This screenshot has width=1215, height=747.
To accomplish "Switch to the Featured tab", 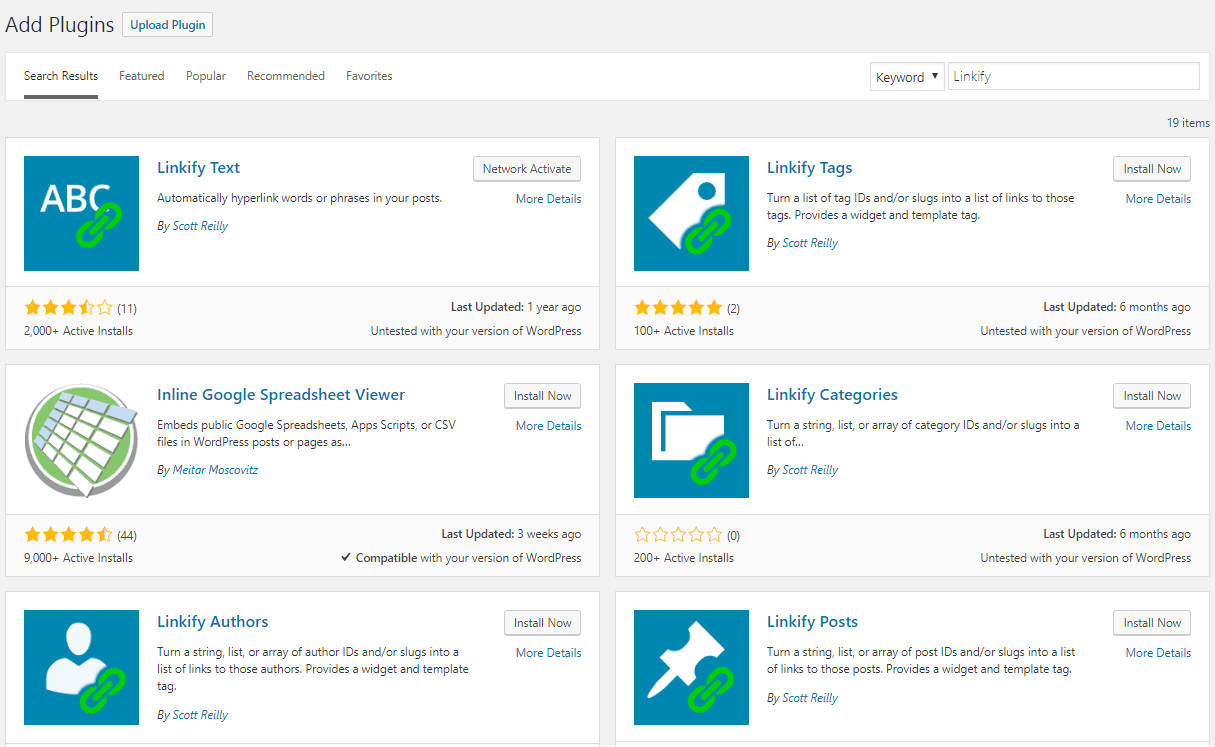I will pyautogui.click(x=141, y=76).
